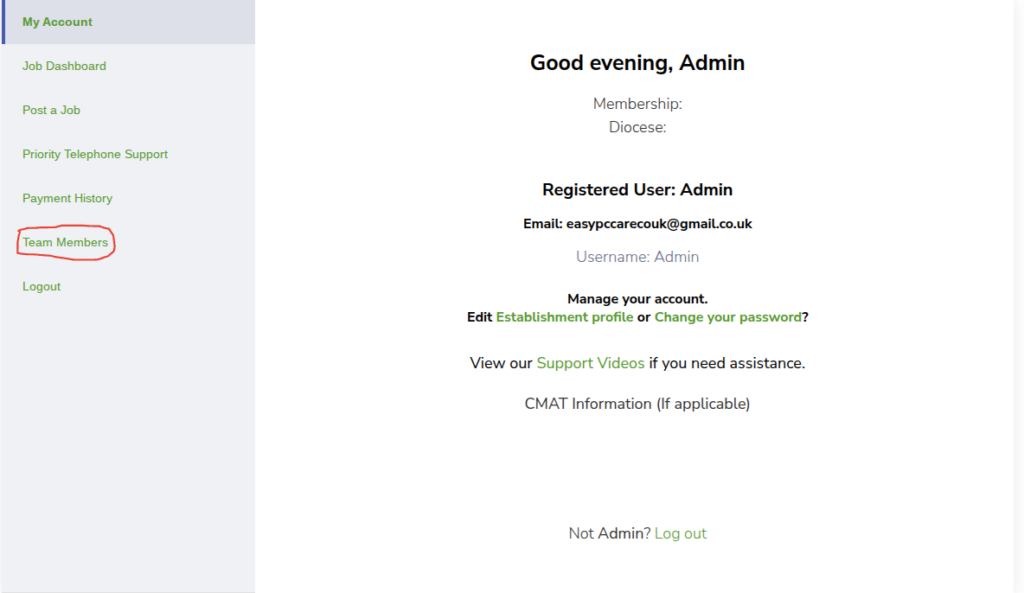Click the Registered User: Admin heading
This screenshot has width=1024, height=593.
point(637,190)
